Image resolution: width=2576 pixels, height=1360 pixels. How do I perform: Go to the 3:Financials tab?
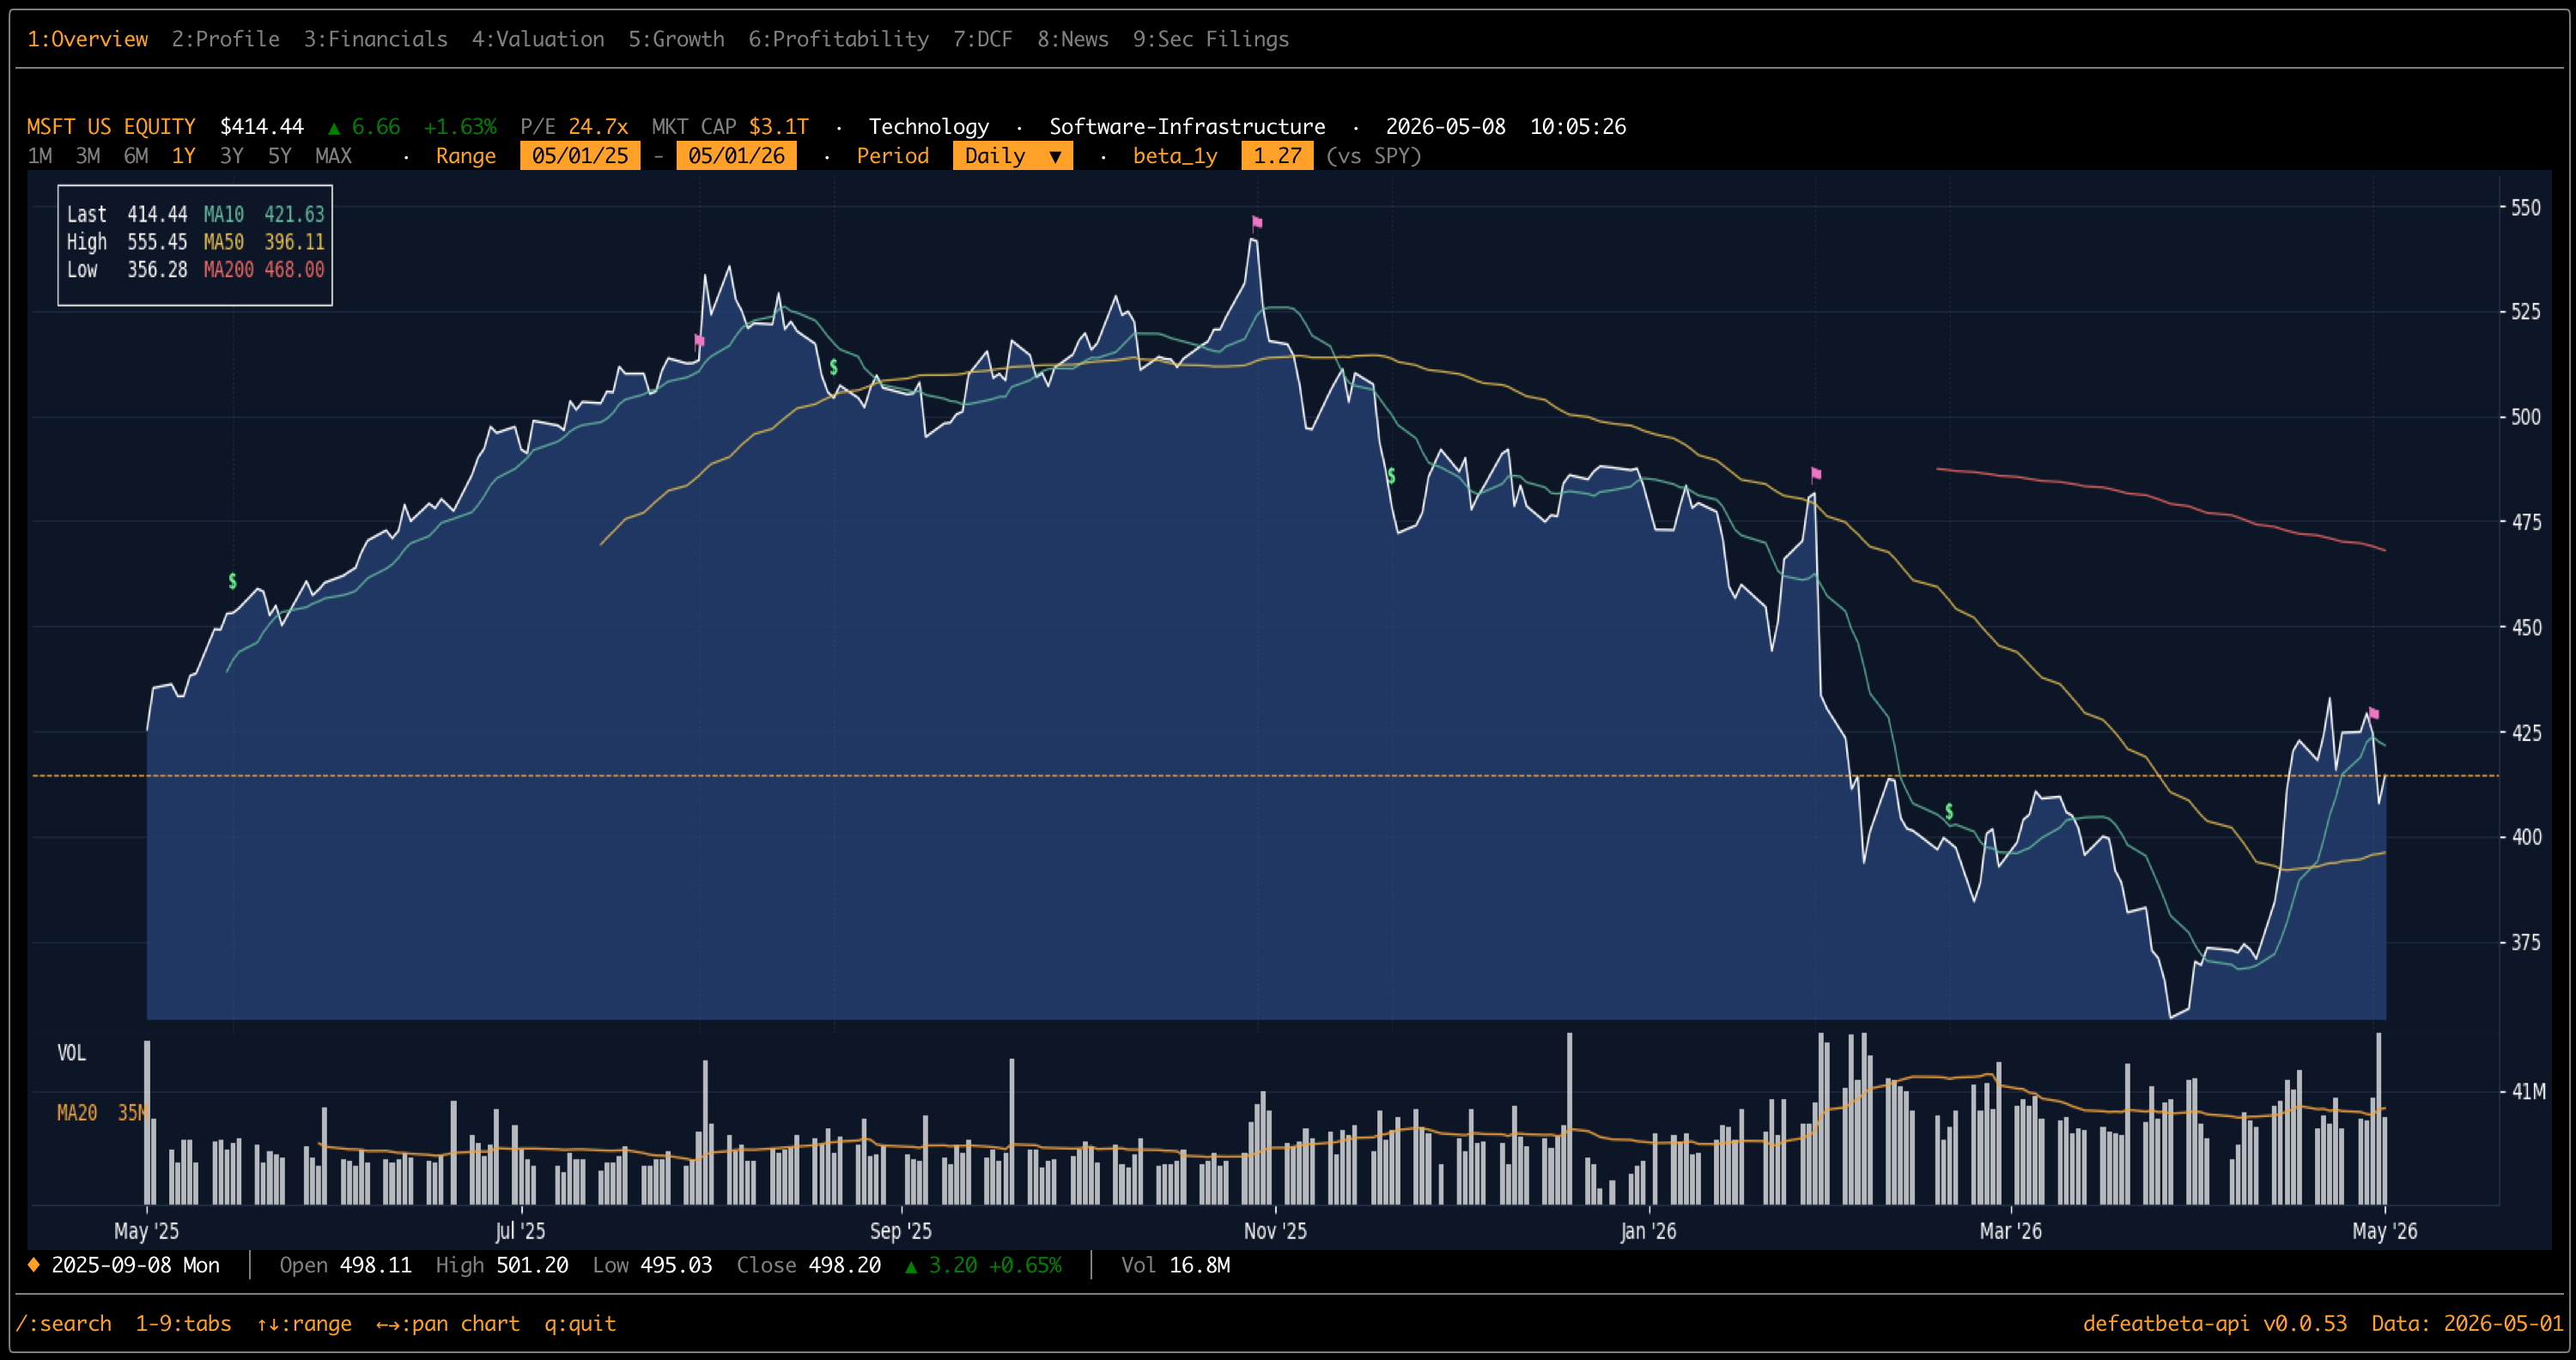pyautogui.click(x=376, y=39)
